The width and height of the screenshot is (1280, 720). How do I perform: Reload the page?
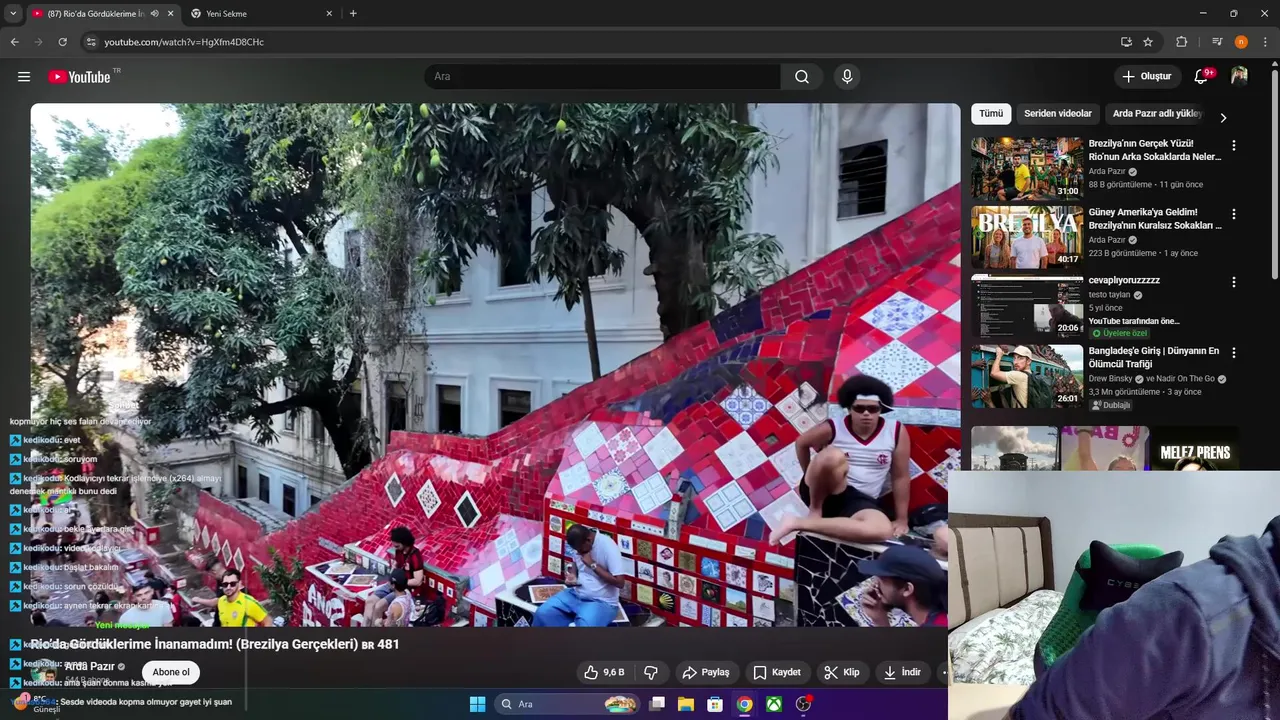click(x=62, y=42)
